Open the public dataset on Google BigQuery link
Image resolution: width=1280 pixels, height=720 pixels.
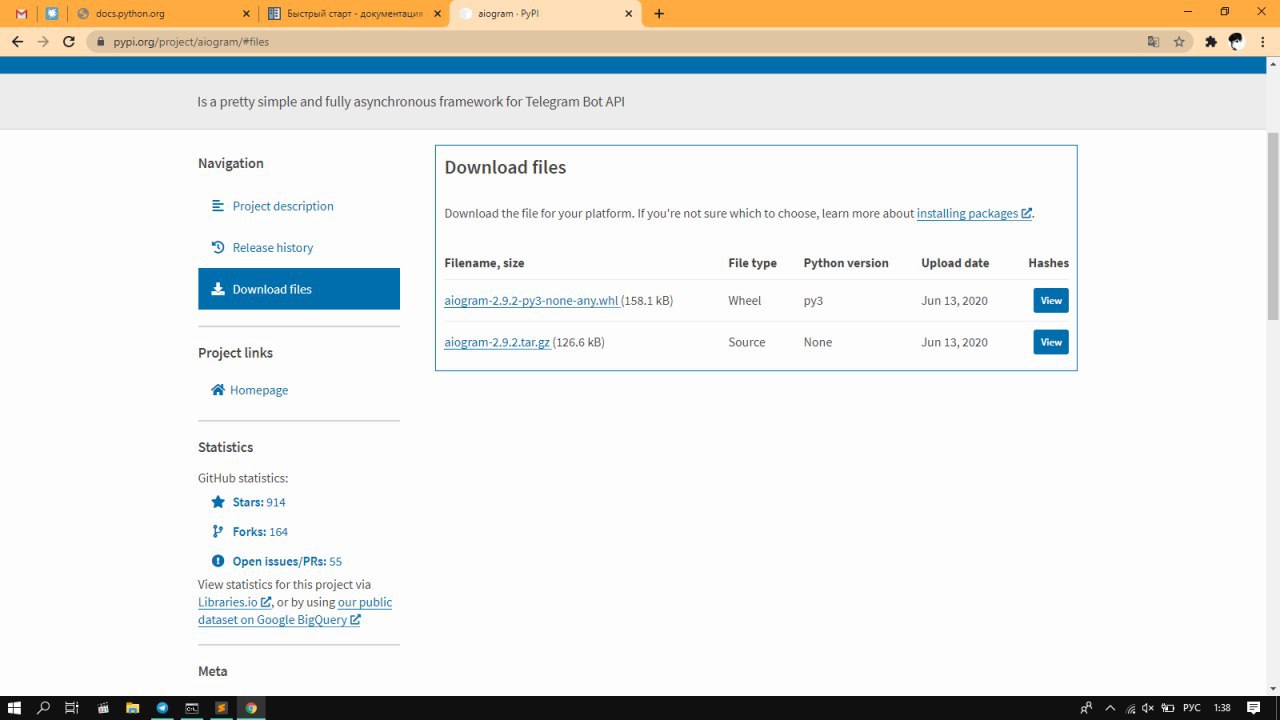[295, 611]
